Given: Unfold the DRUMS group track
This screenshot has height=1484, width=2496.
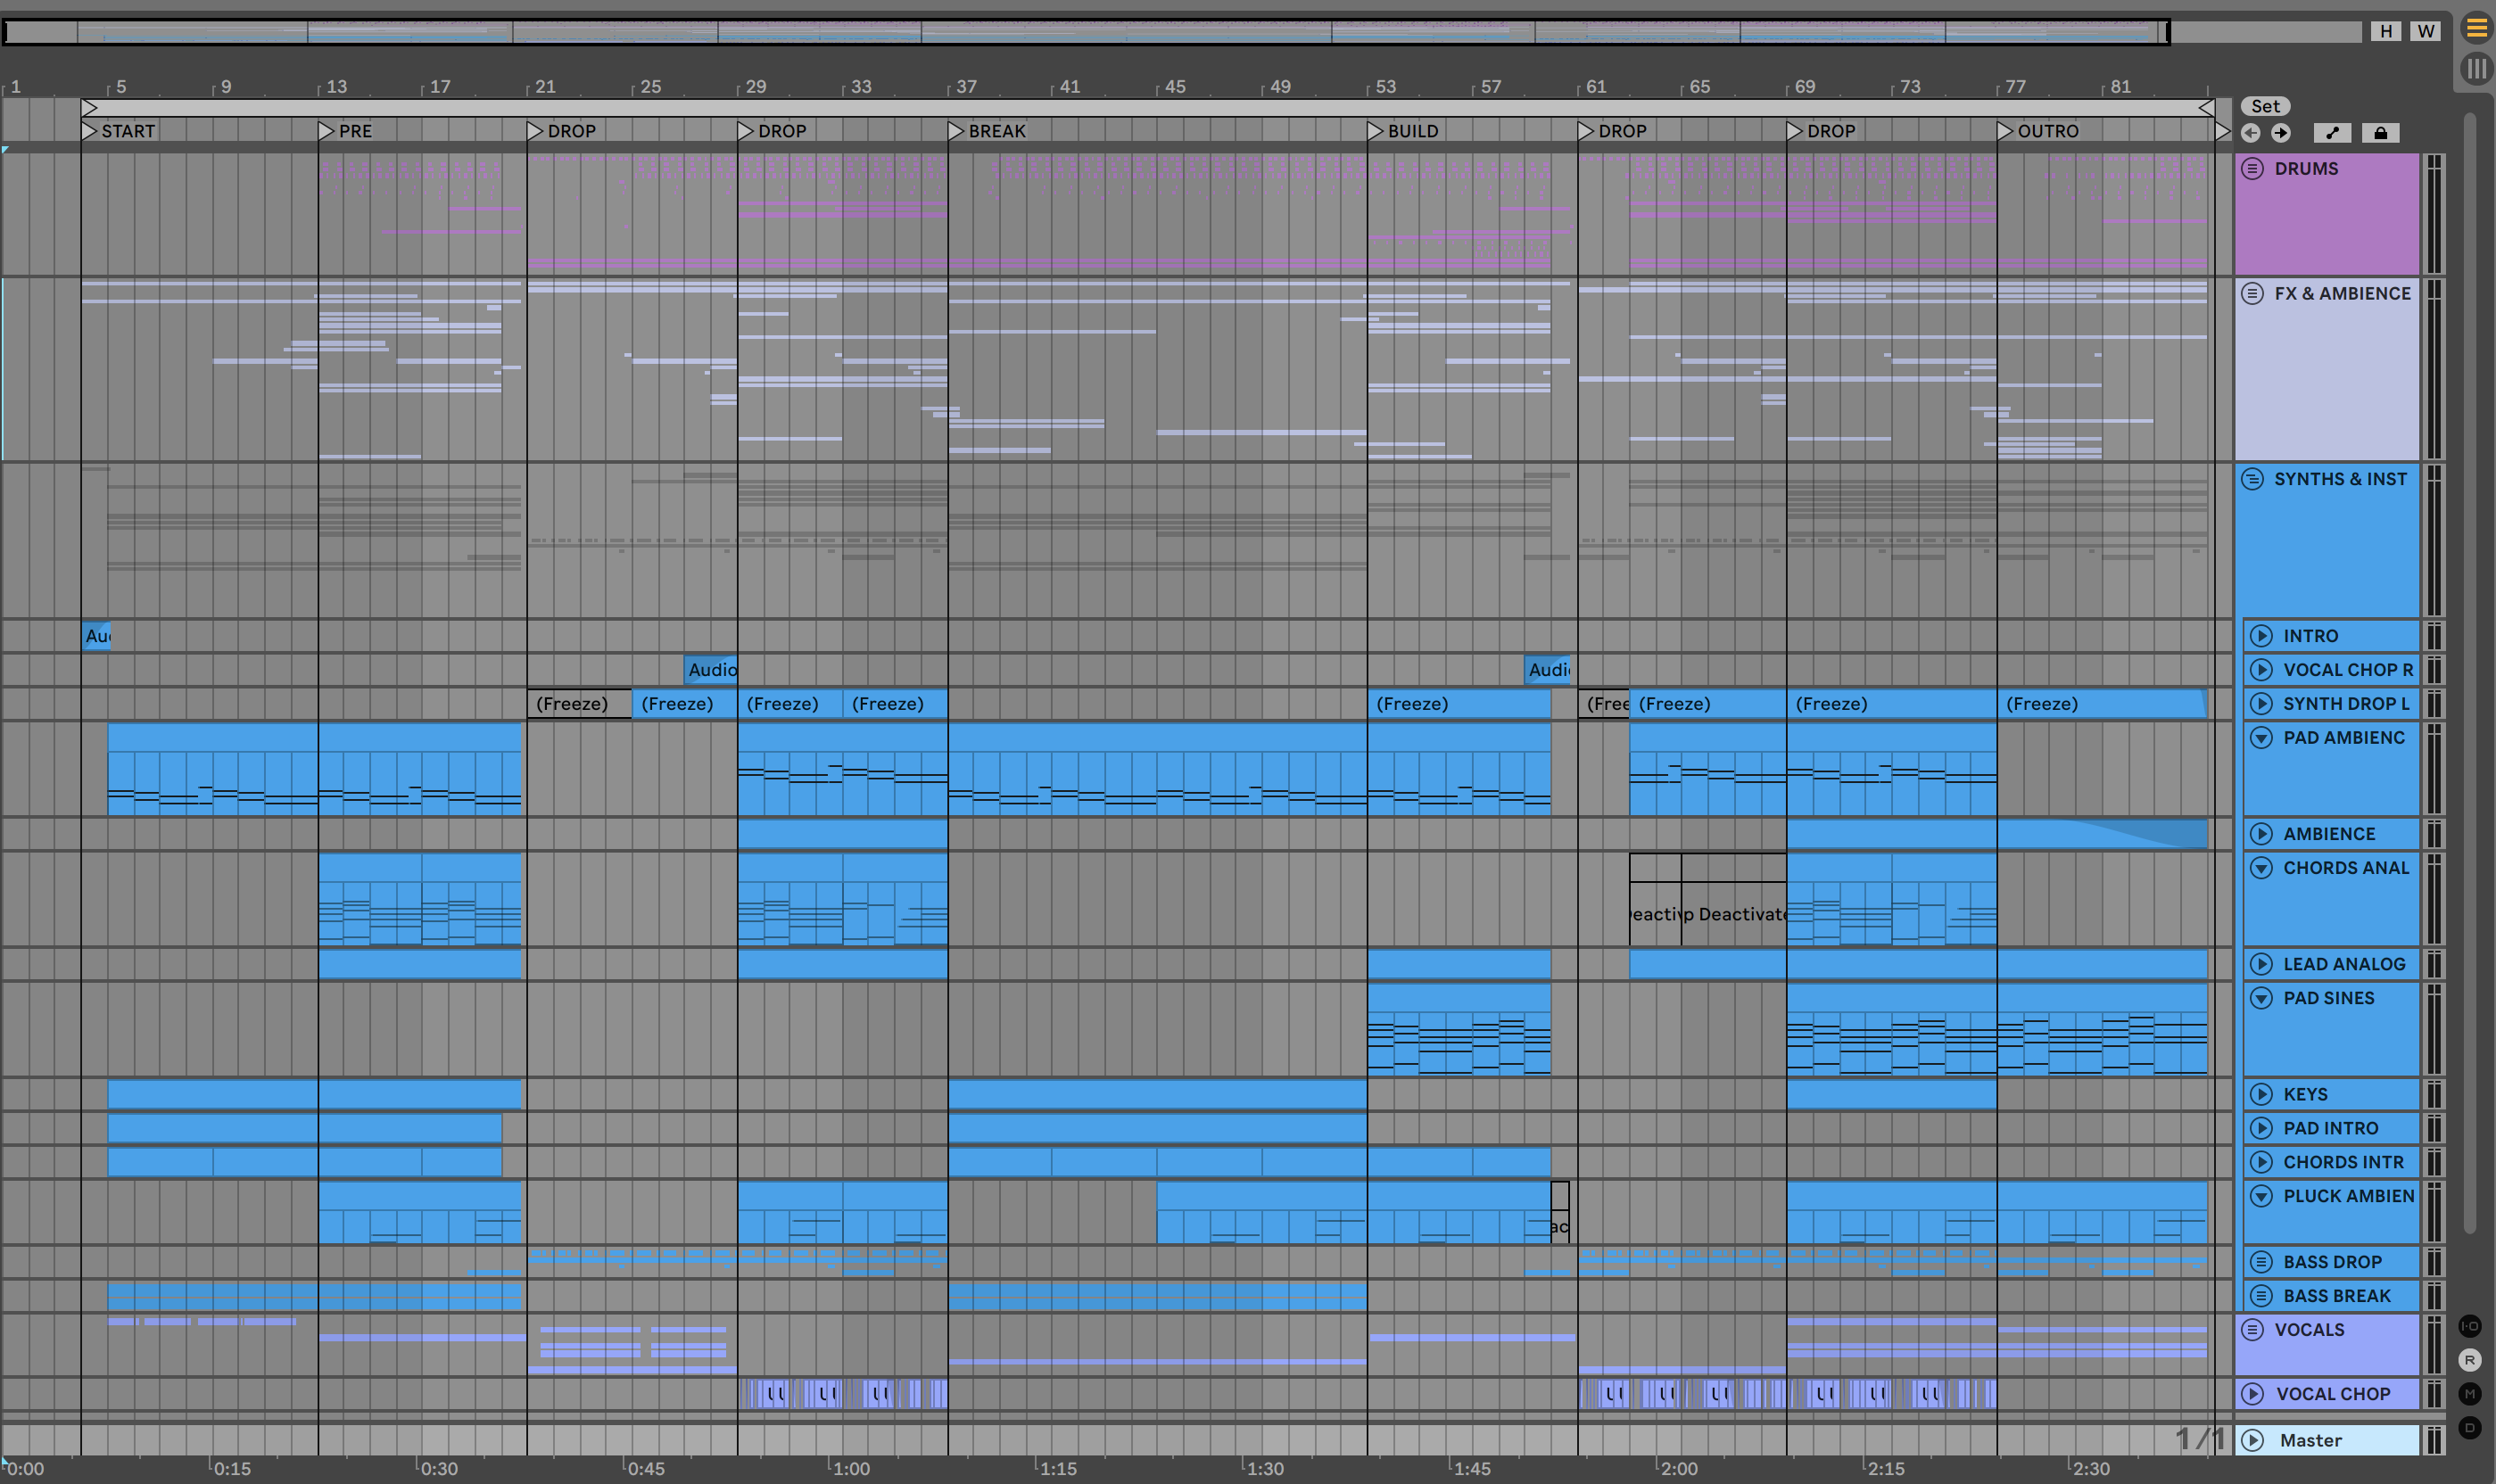Looking at the screenshot, I should coord(2252,168).
